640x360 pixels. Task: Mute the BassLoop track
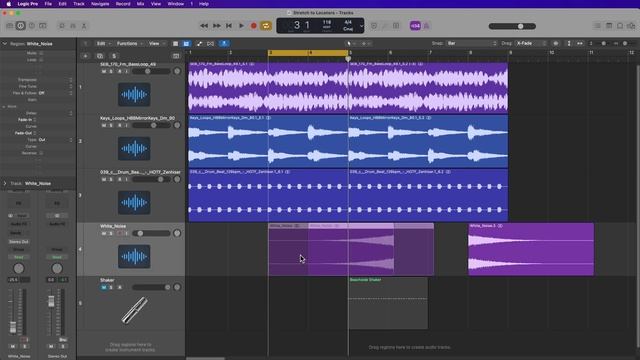(104, 71)
